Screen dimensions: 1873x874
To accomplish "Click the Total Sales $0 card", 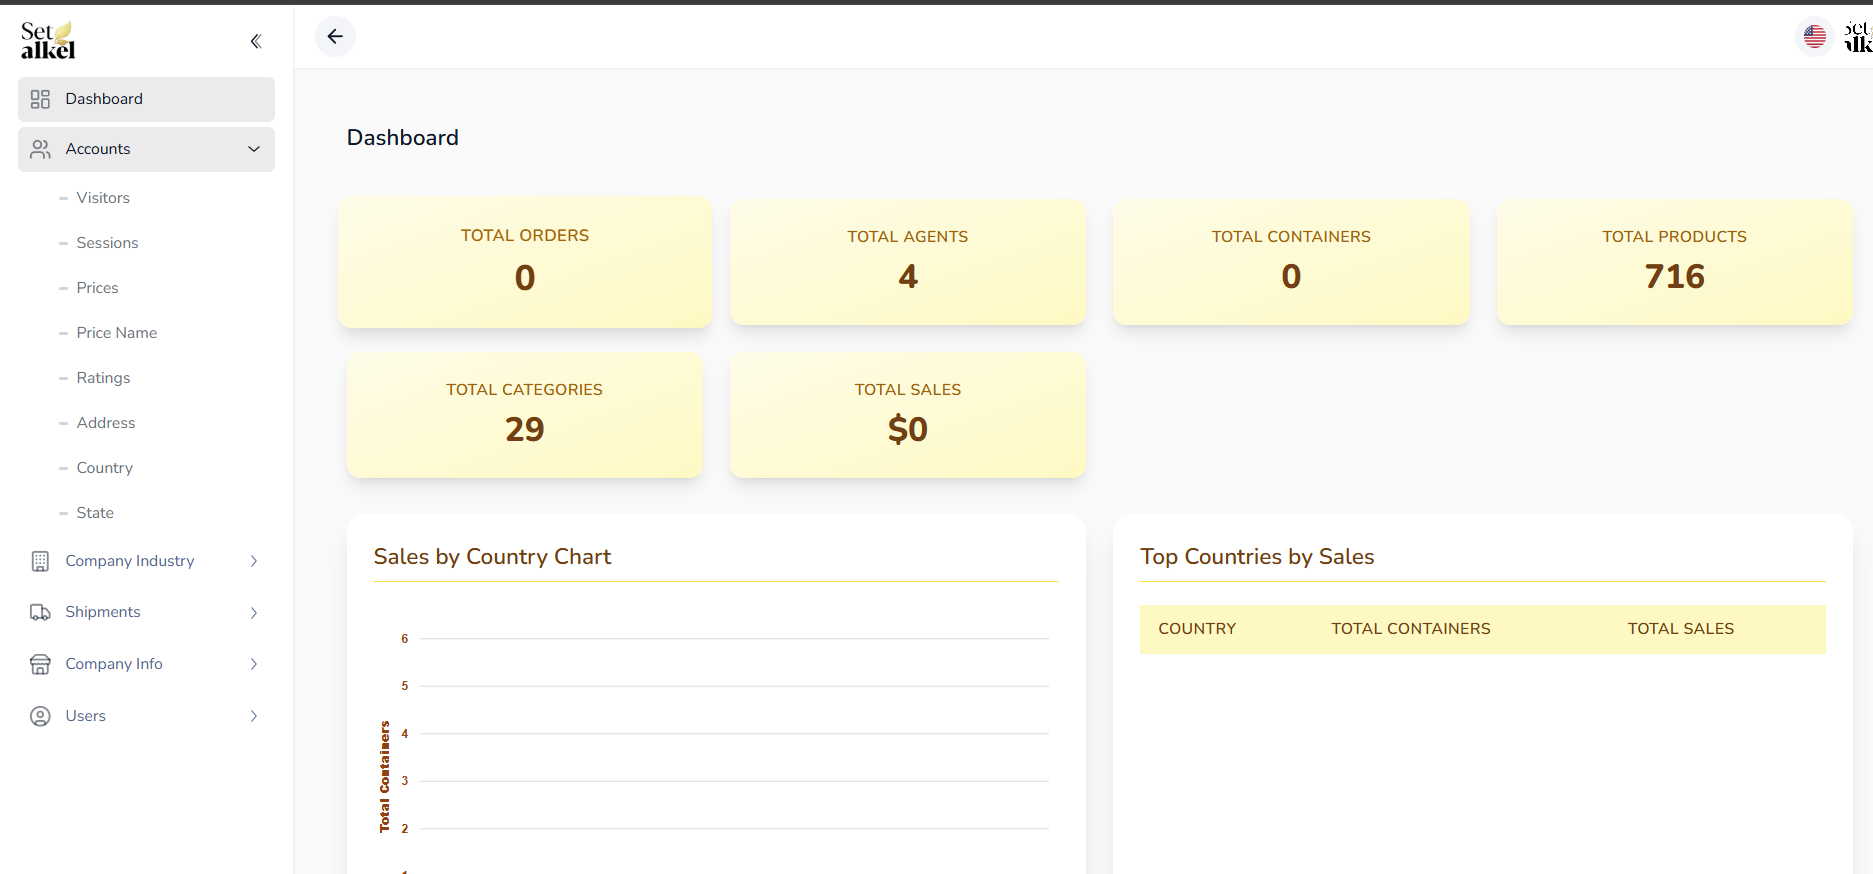I will point(908,415).
